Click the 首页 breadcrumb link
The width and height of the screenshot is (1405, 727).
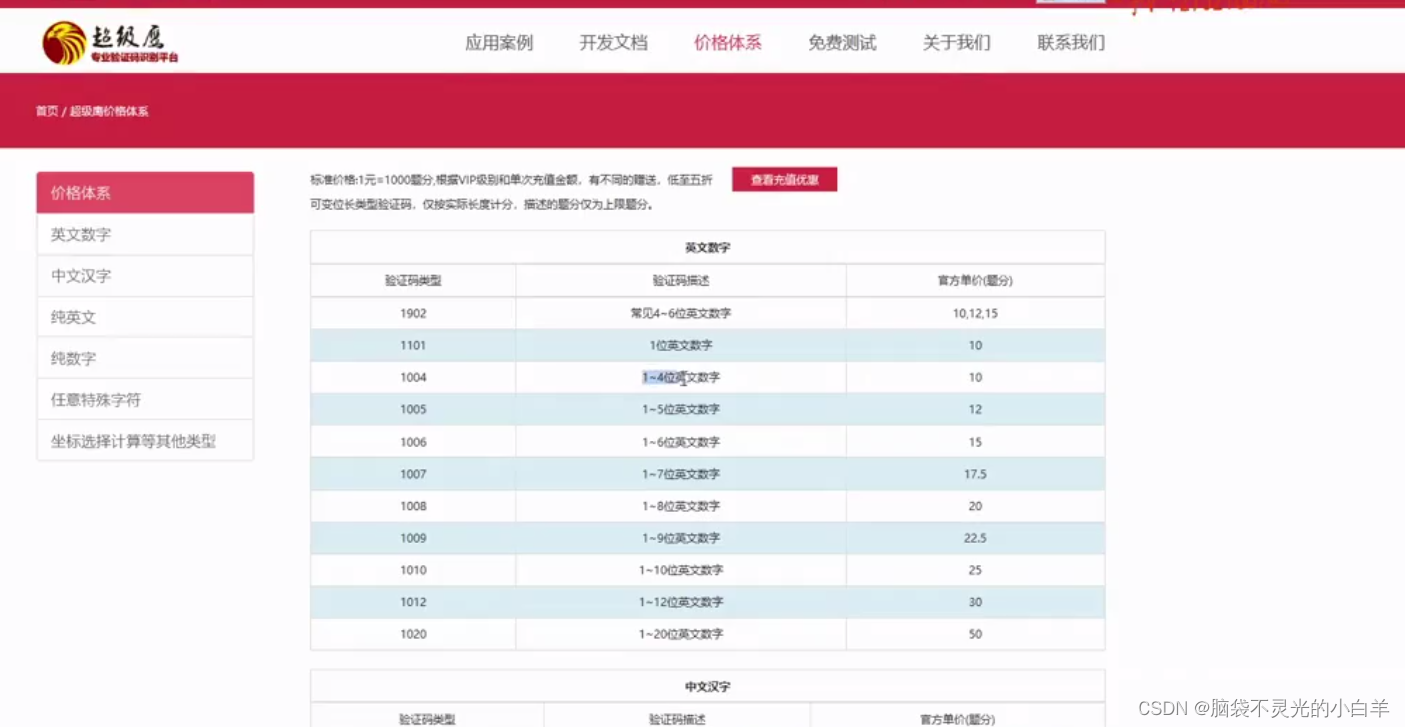click(x=47, y=111)
